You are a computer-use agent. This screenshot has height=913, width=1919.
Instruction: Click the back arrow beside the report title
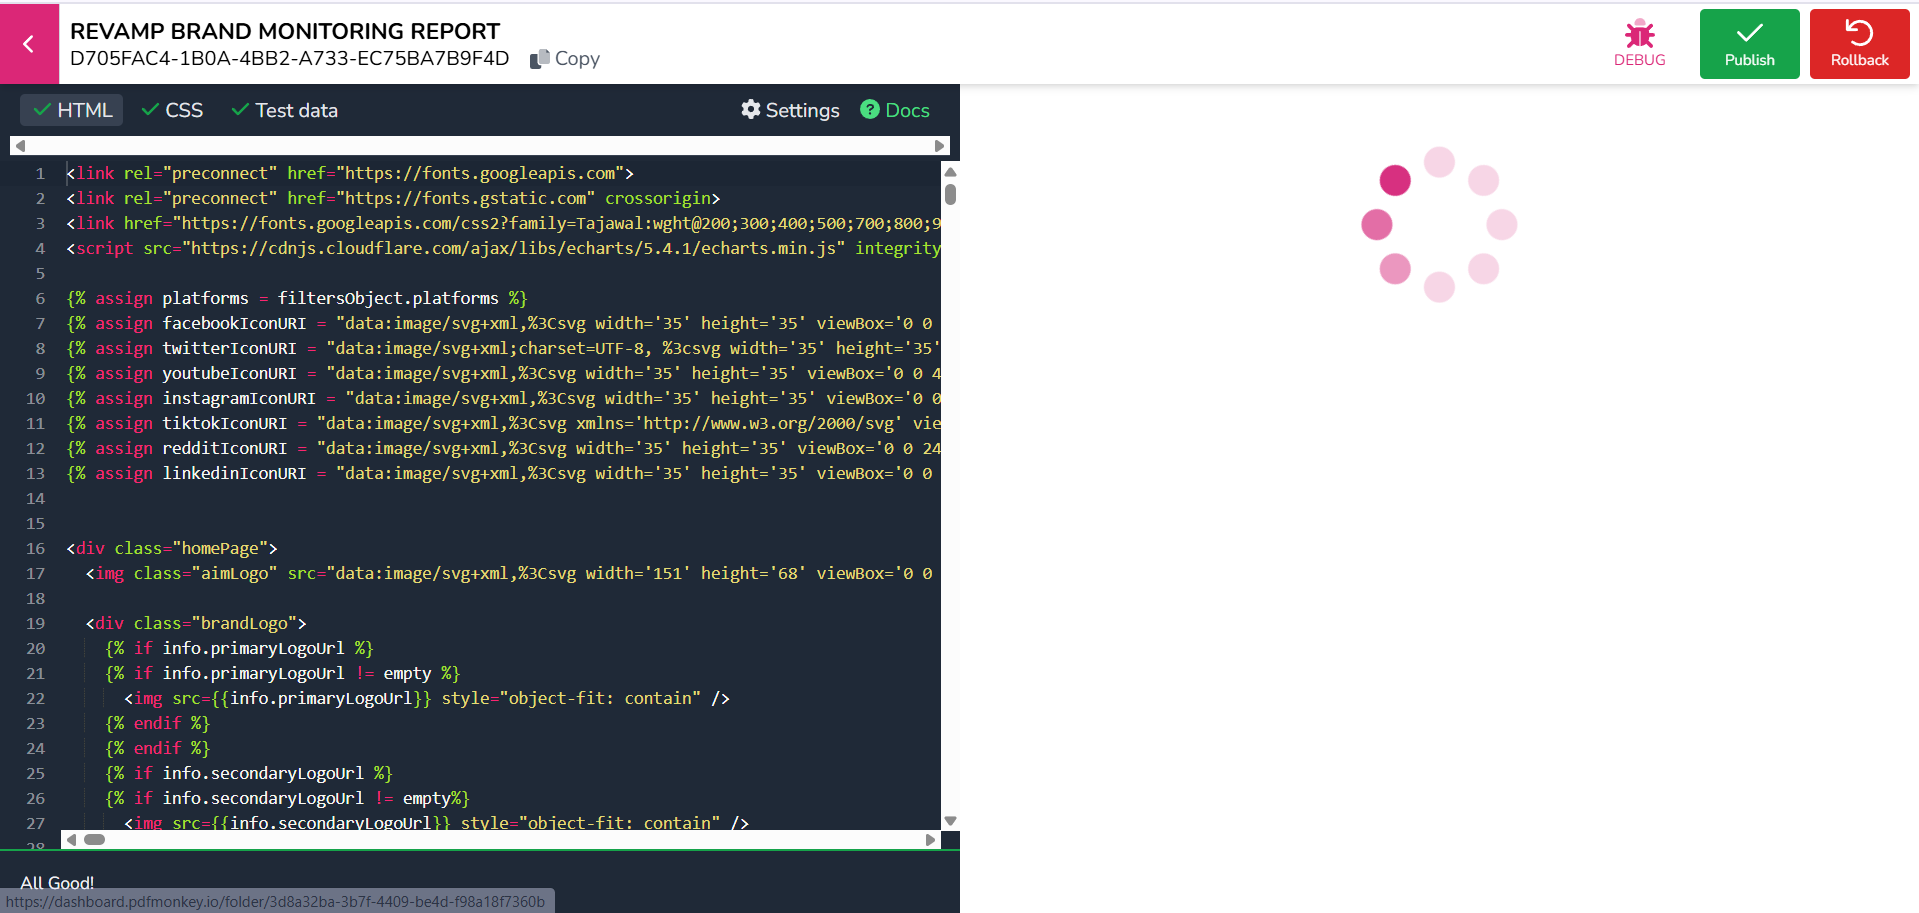(27, 44)
